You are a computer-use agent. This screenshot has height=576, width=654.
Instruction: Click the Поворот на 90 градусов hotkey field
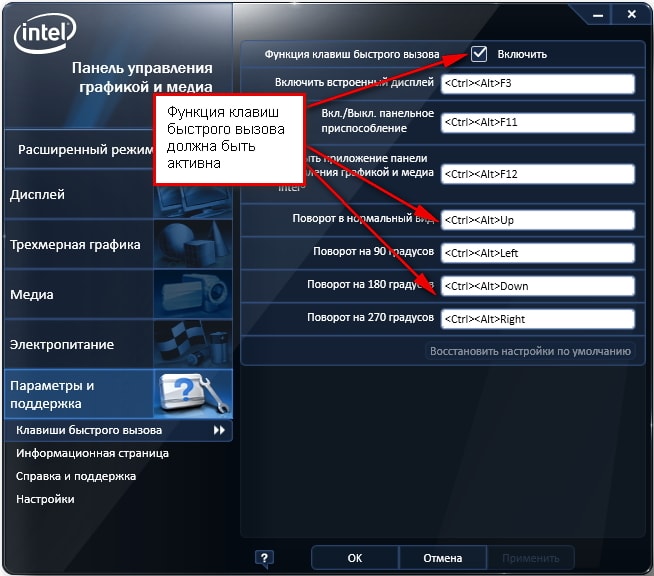[x=537, y=253]
